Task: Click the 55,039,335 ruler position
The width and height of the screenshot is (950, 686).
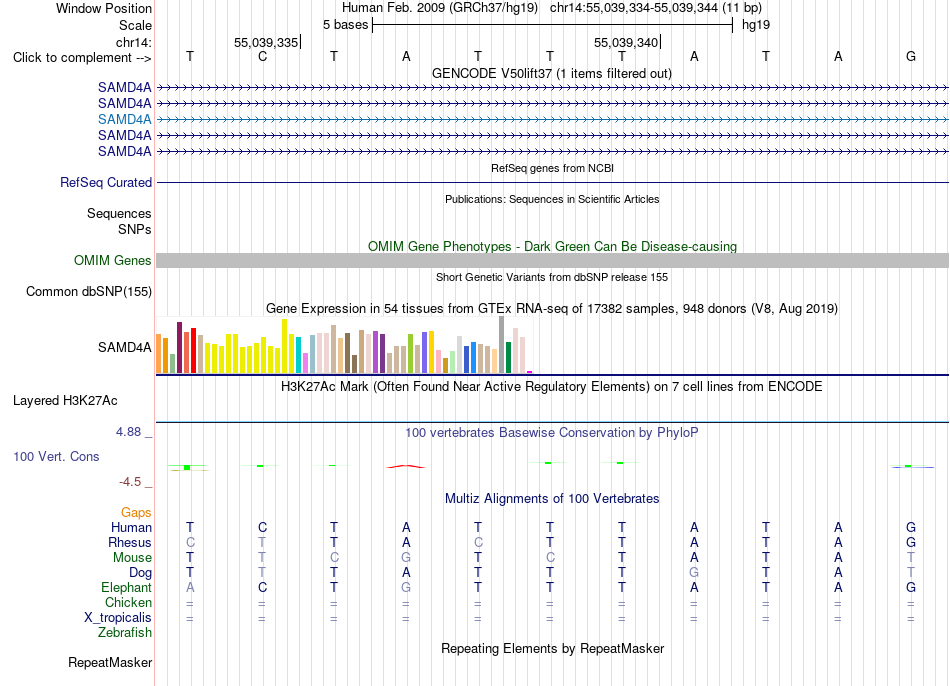Action: 266,42
